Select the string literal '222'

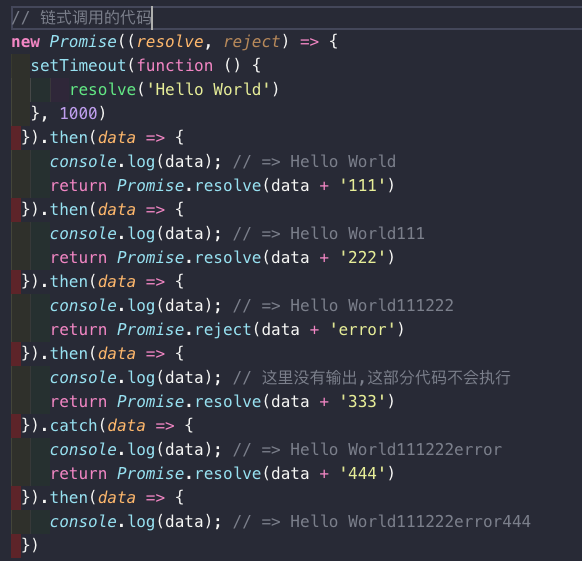coord(363,257)
